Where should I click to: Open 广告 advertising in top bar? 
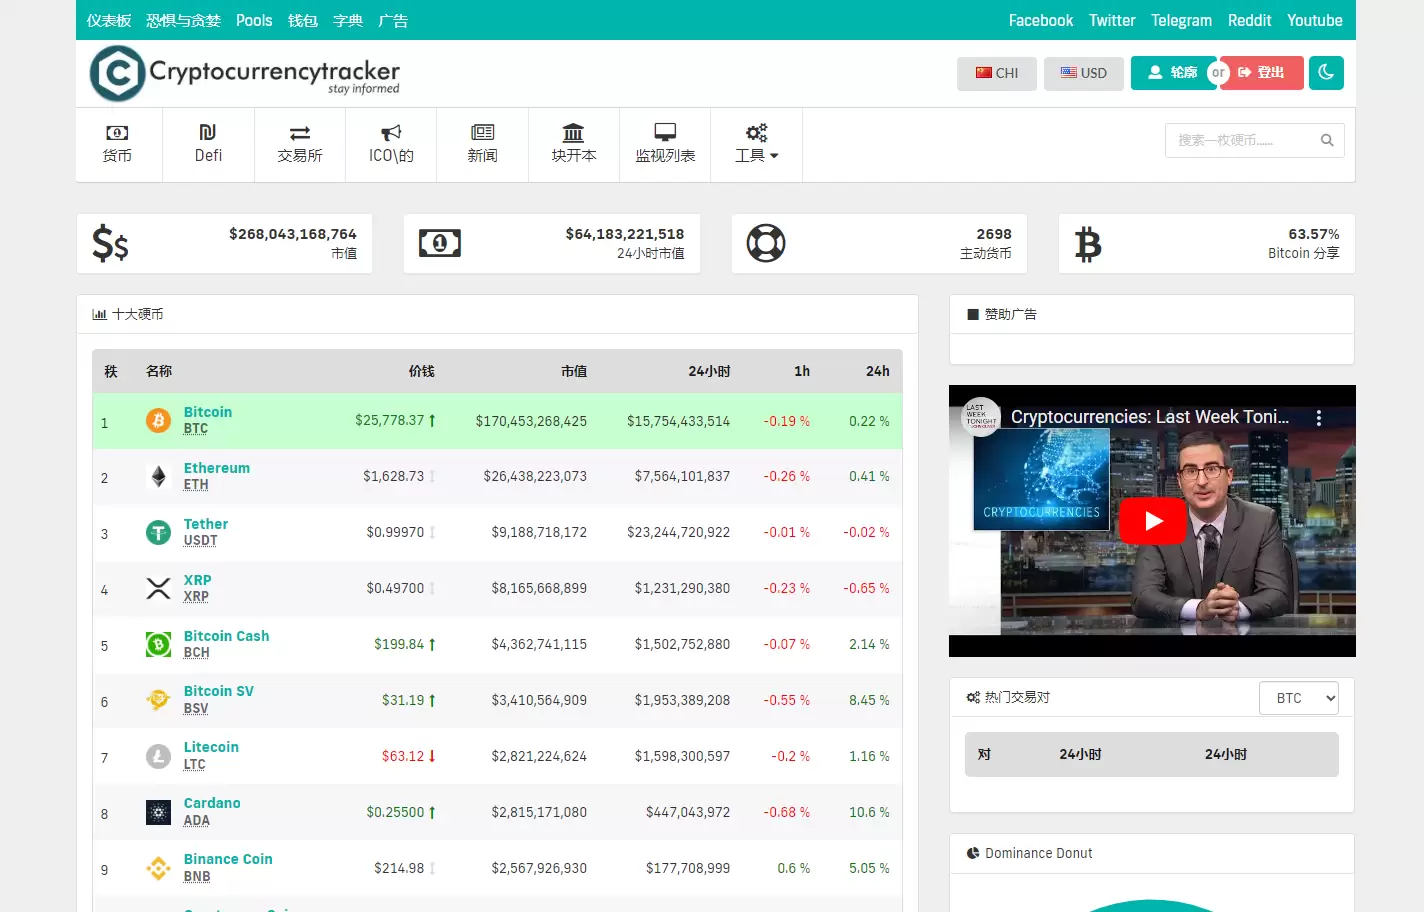(x=393, y=20)
